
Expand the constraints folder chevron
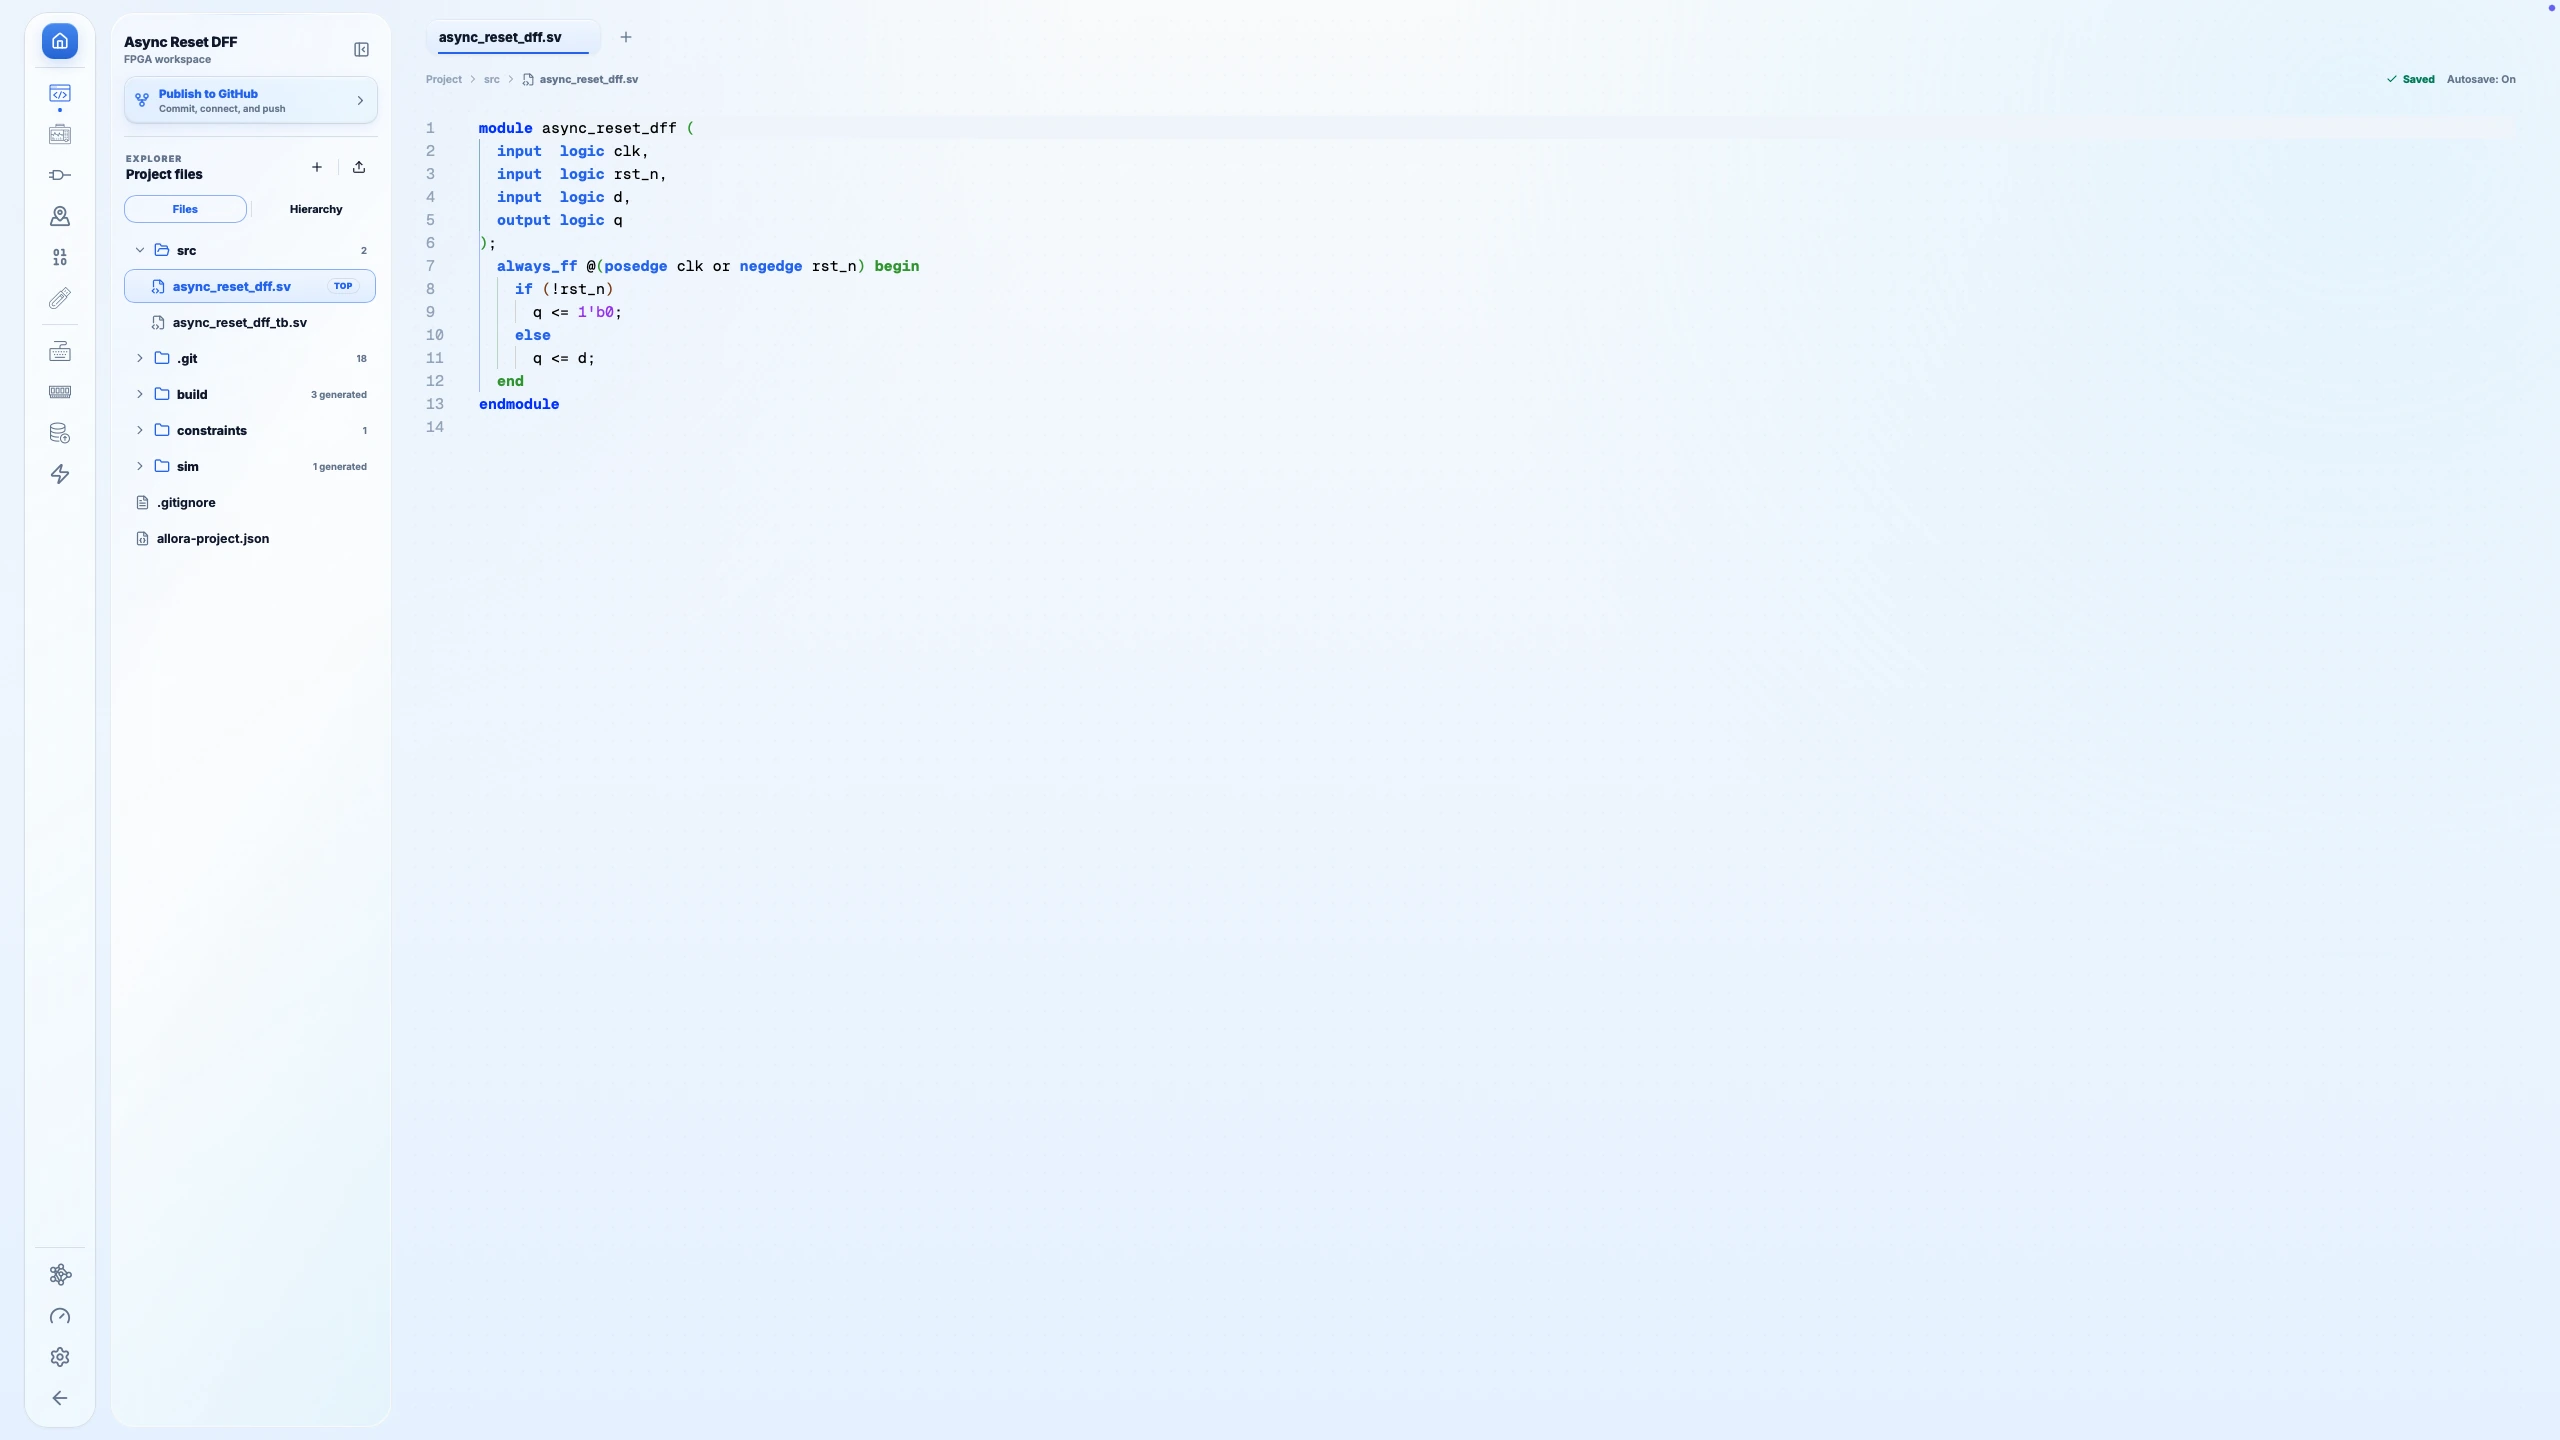tap(140, 430)
